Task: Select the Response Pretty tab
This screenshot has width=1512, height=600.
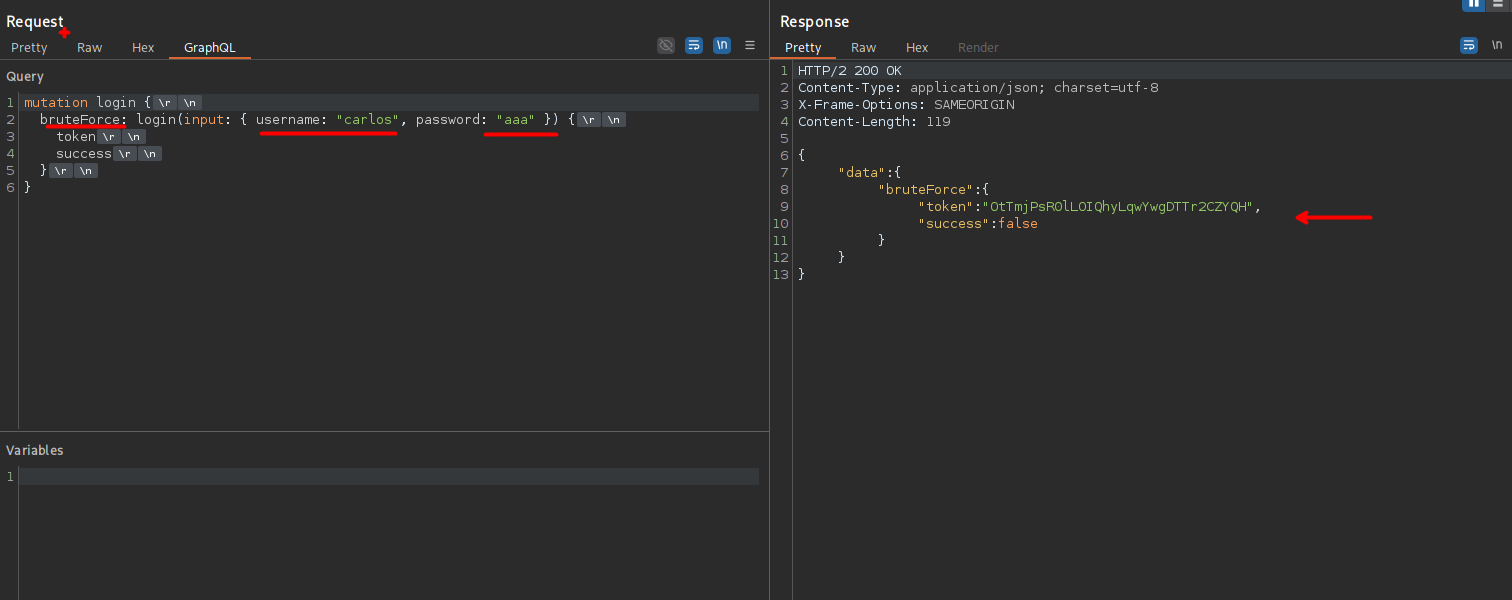Action: [803, 48]
